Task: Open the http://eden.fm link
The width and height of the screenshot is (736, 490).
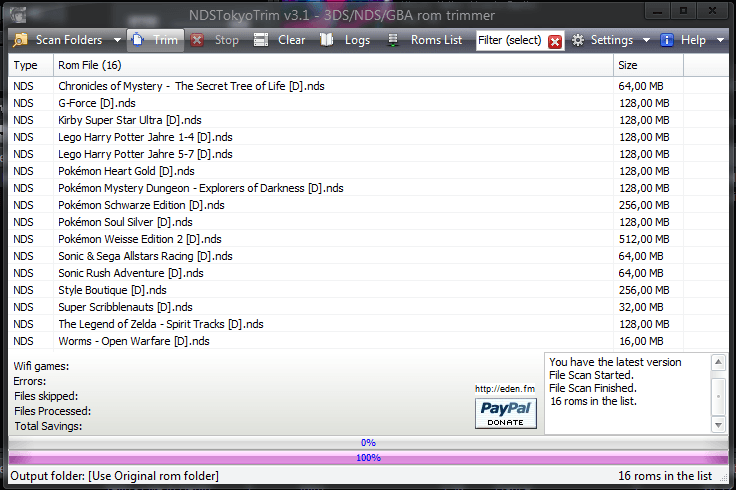Action: pos(505,389)
